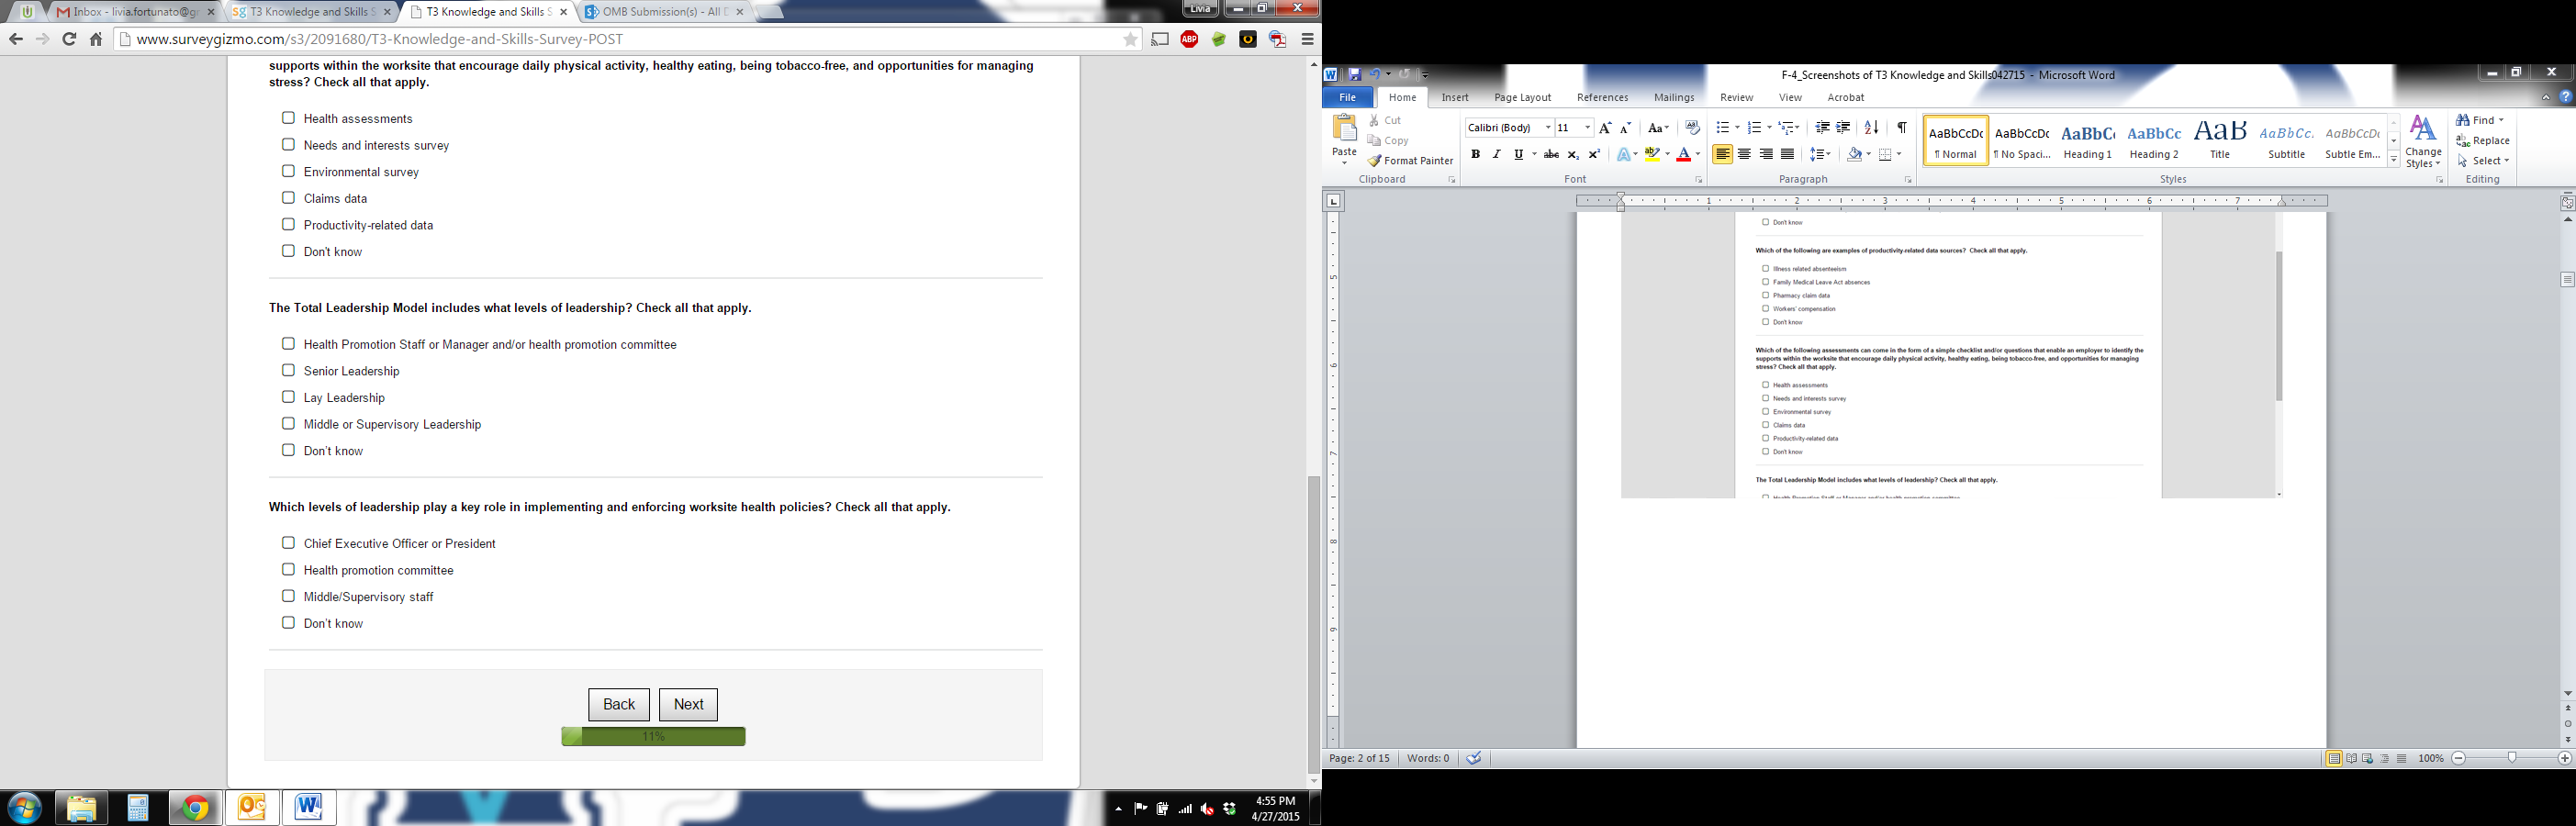This screenshot has height=826, width=2576.
Task: Open Outlook from taskbar
Action: tap(252, 808)
